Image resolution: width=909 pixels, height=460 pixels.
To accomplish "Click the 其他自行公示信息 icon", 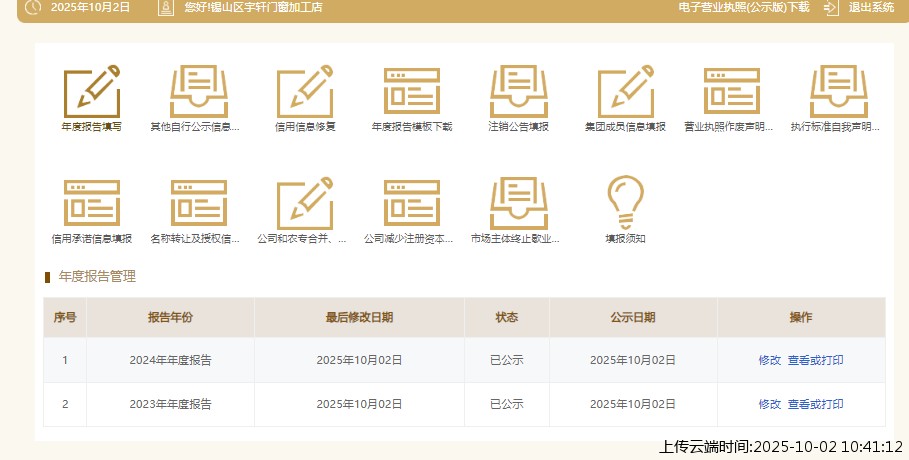I will pyautogui.click(x=197, y=92).
